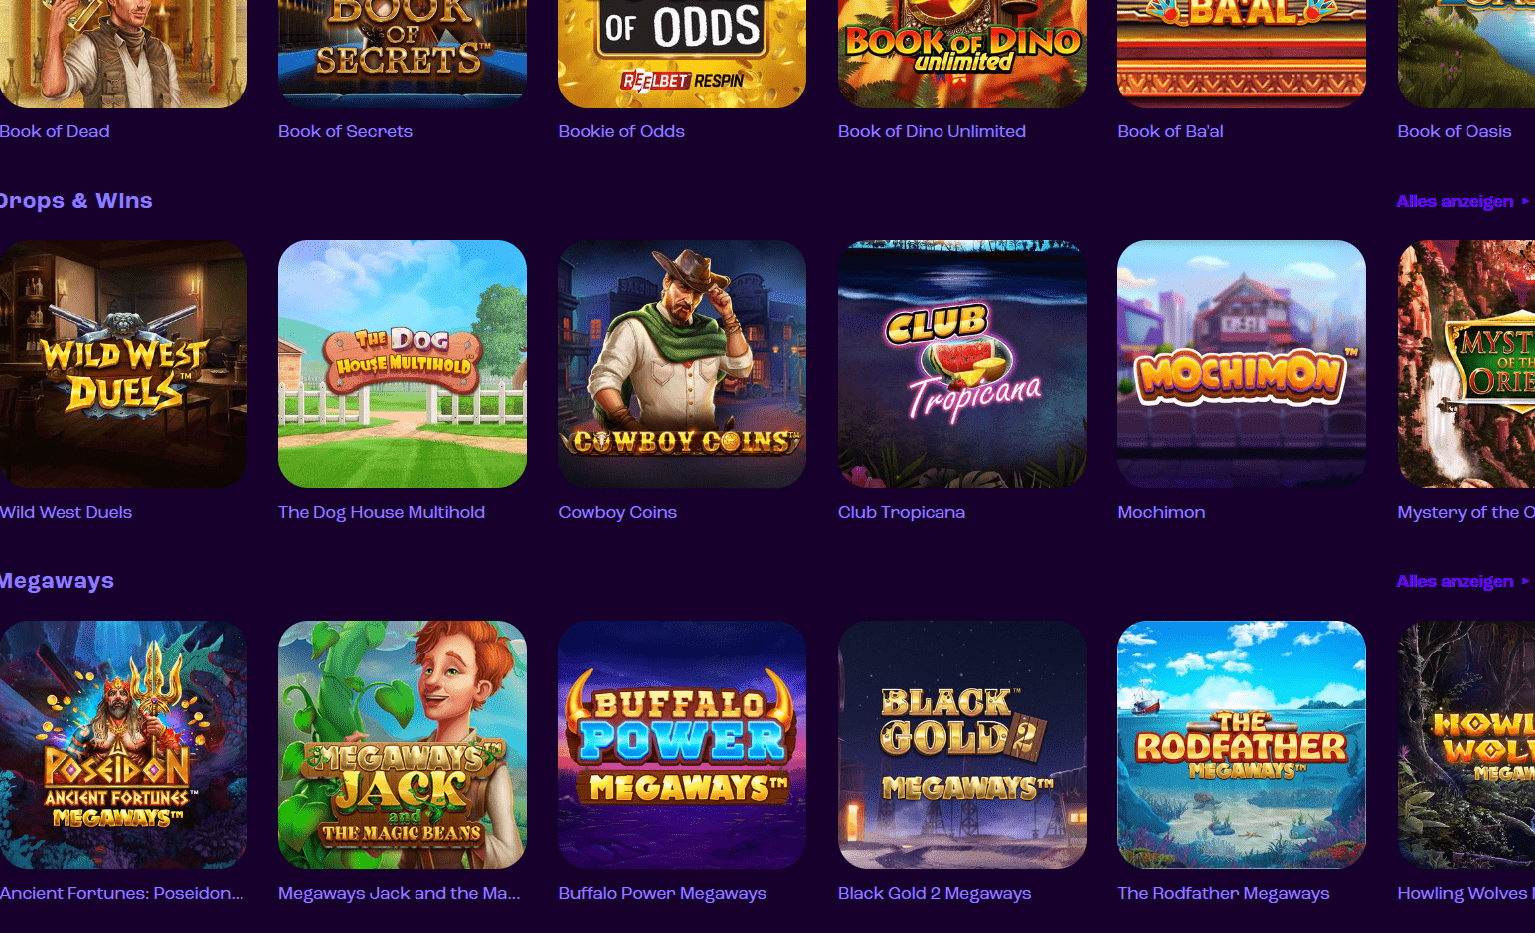Launch The Dog House Multihold game image
The height and width of the screenshot is (933, 1535).
pyautogui.click(x=402, y=364)
